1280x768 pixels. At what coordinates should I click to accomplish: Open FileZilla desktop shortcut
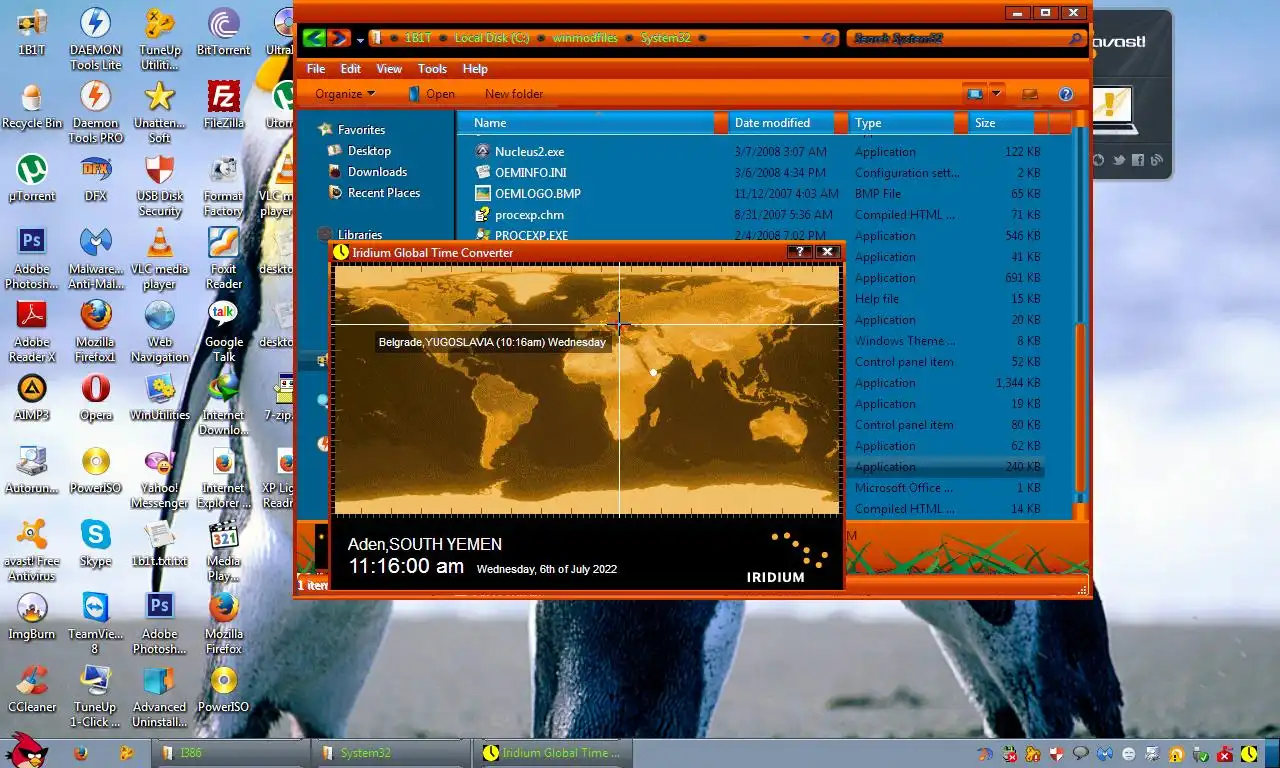(x=223, y=105)
